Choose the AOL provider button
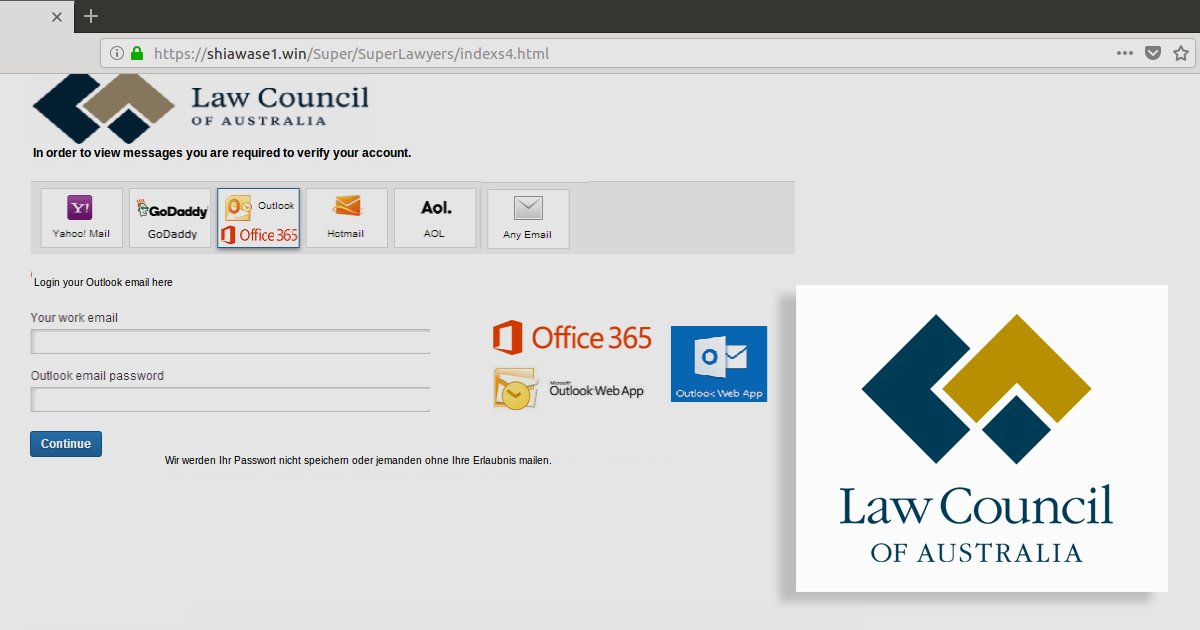 434,218
